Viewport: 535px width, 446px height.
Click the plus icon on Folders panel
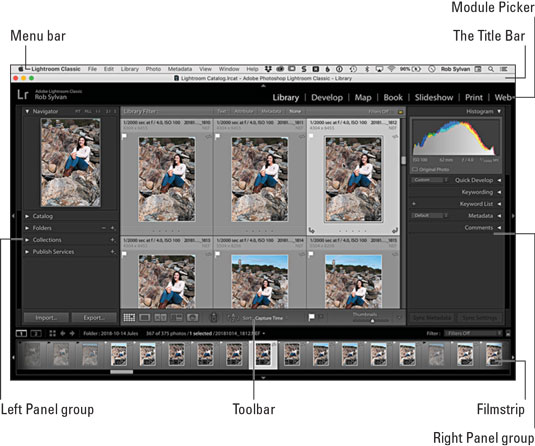[x=113, y=228]
